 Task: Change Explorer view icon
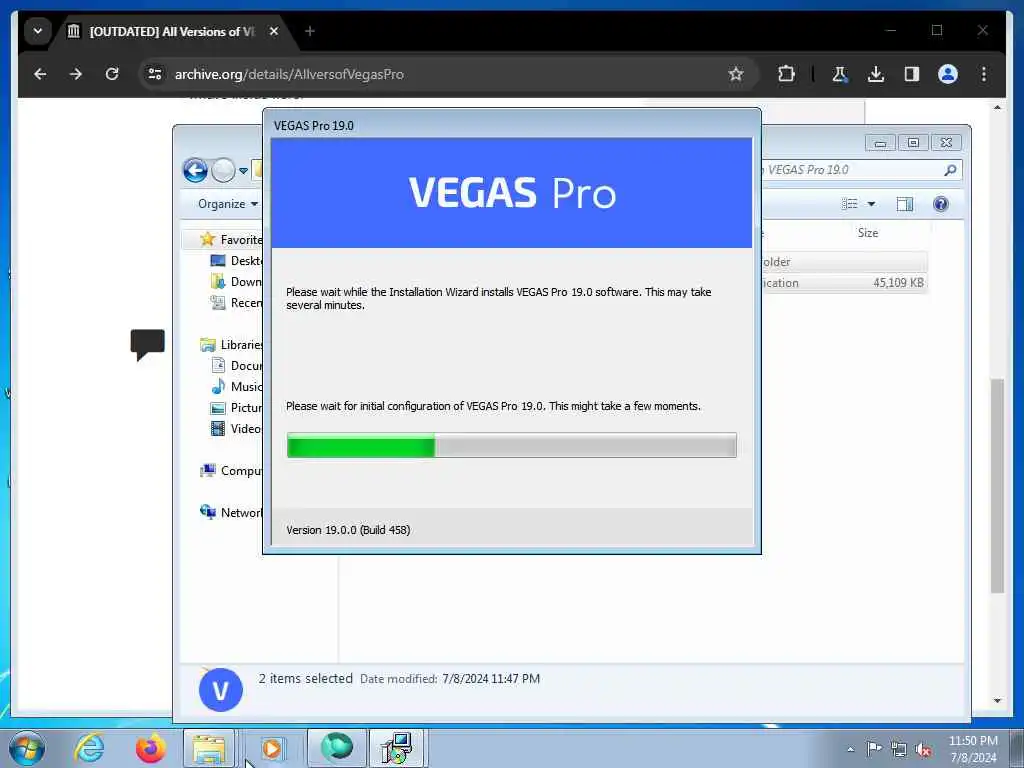coord(850,204)
